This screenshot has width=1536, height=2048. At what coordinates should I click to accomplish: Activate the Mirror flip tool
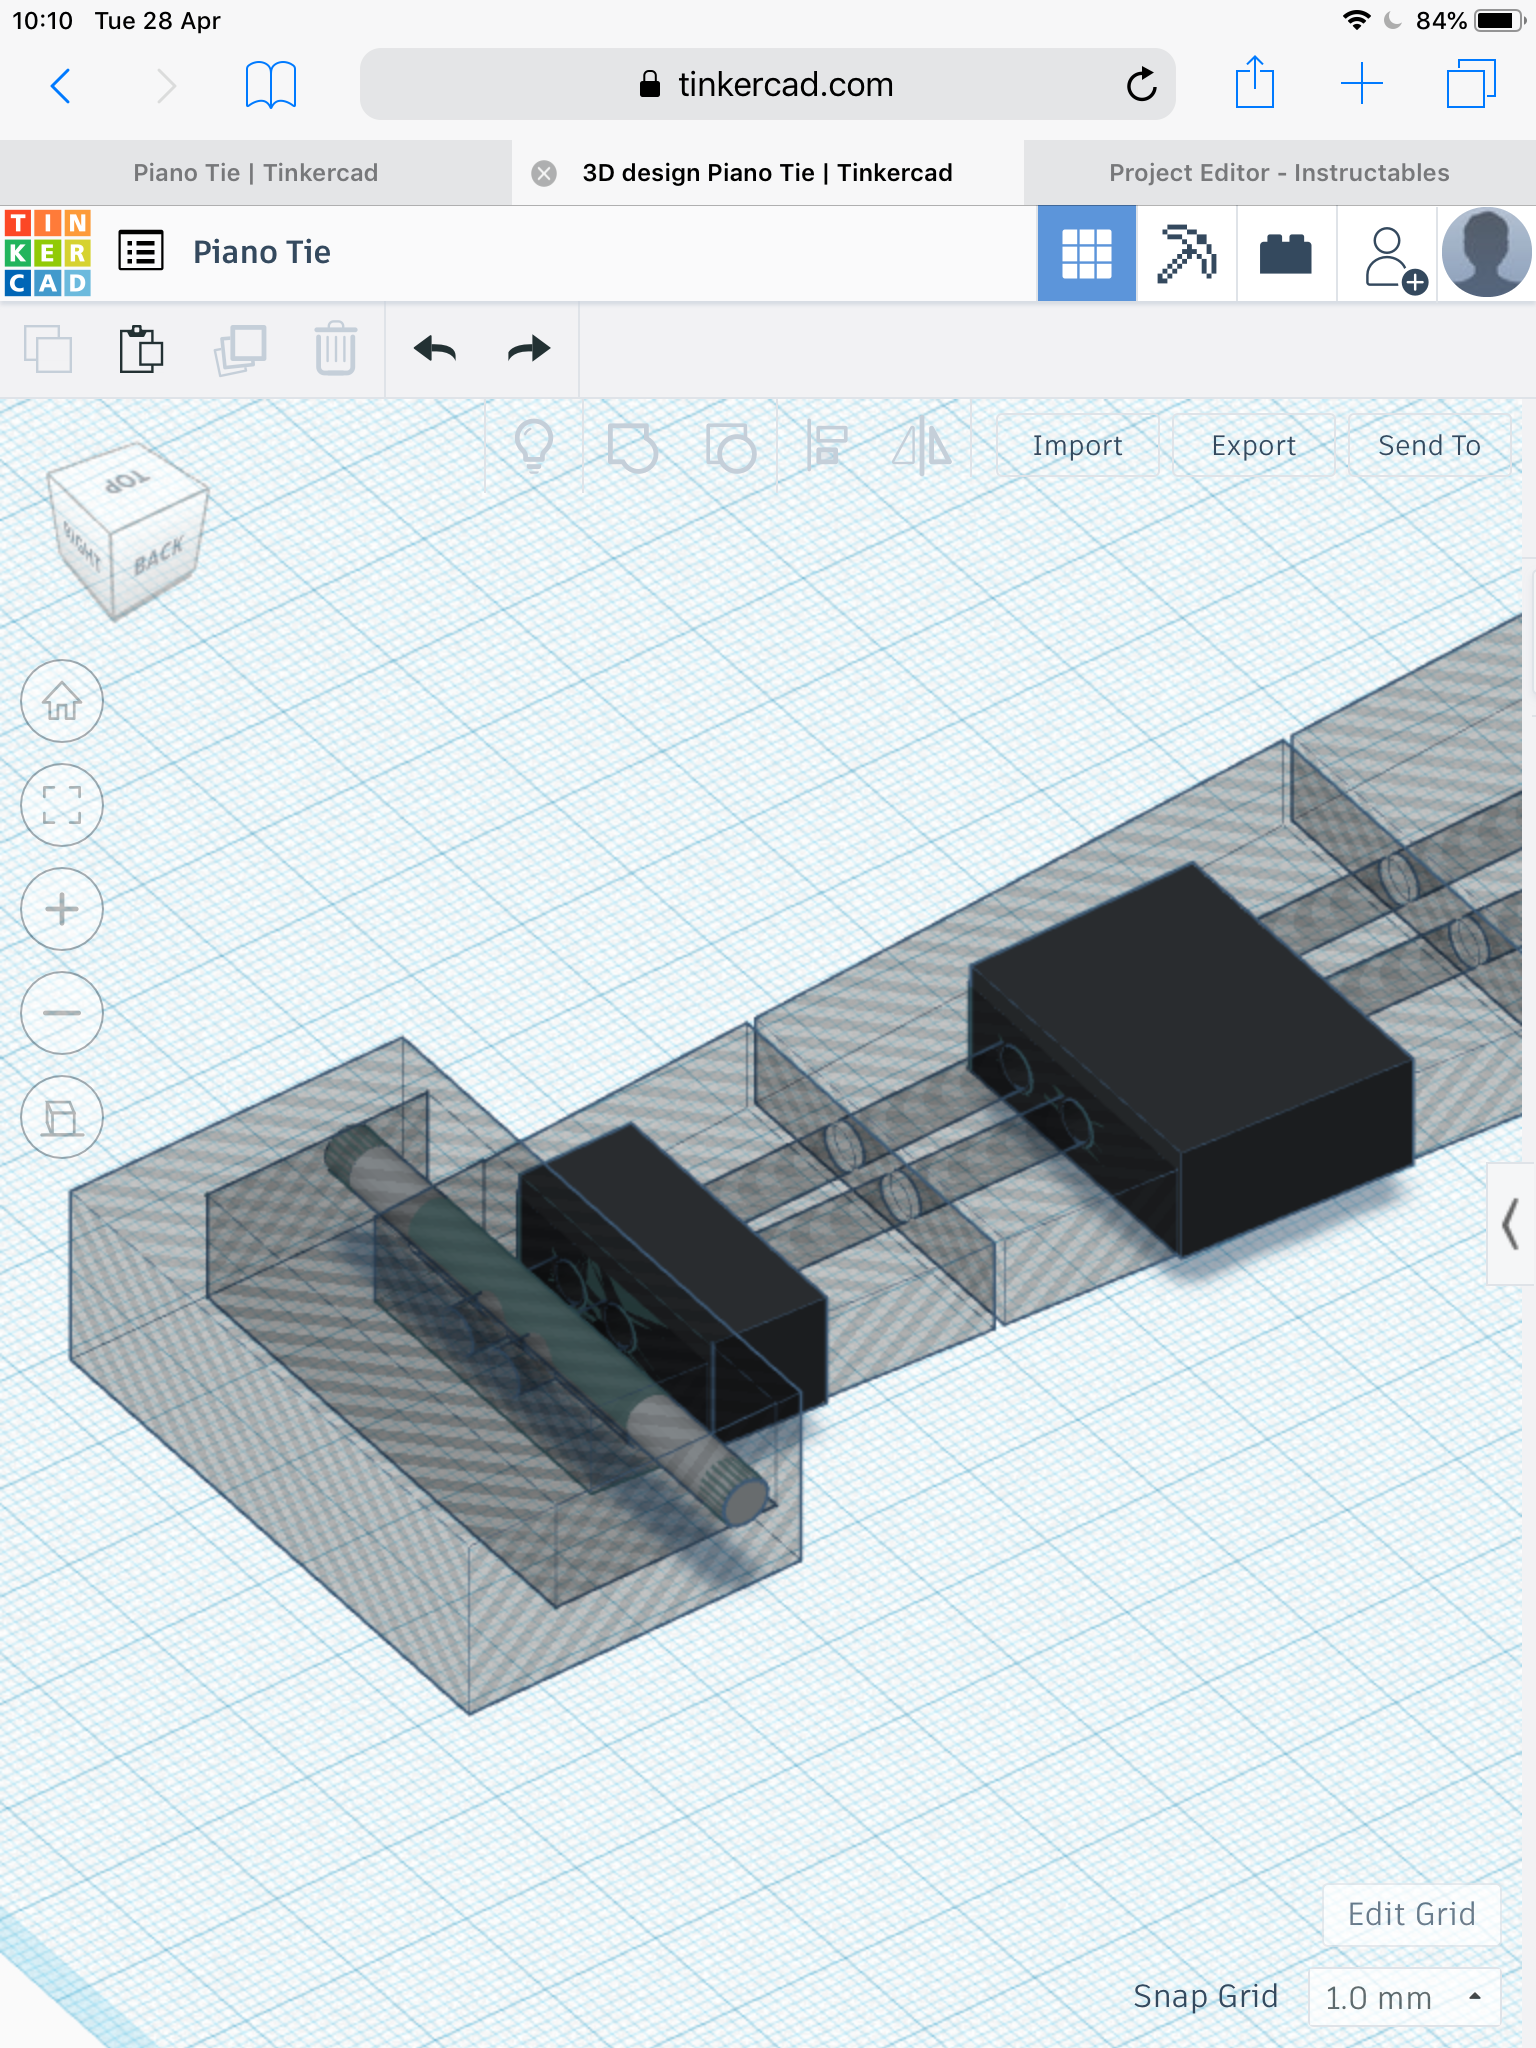tap(922, 446)
